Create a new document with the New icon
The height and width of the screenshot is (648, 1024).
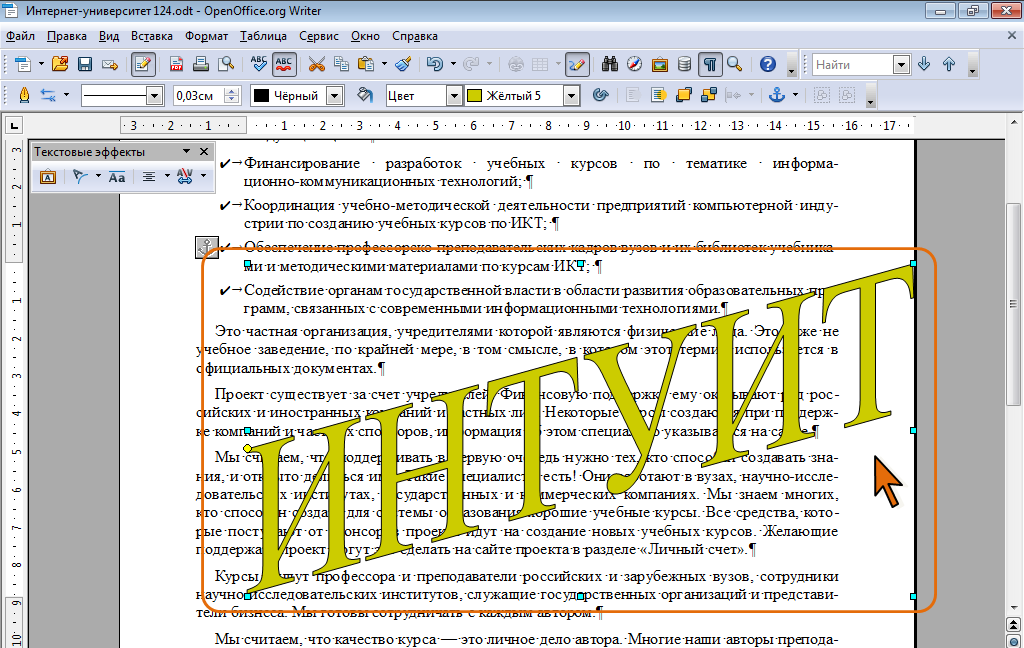(x=23, y=64)
